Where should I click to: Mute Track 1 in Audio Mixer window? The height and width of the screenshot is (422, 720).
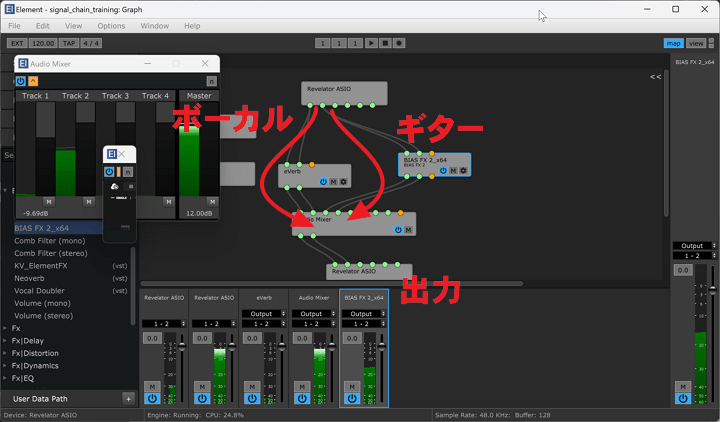click(49, 202)
